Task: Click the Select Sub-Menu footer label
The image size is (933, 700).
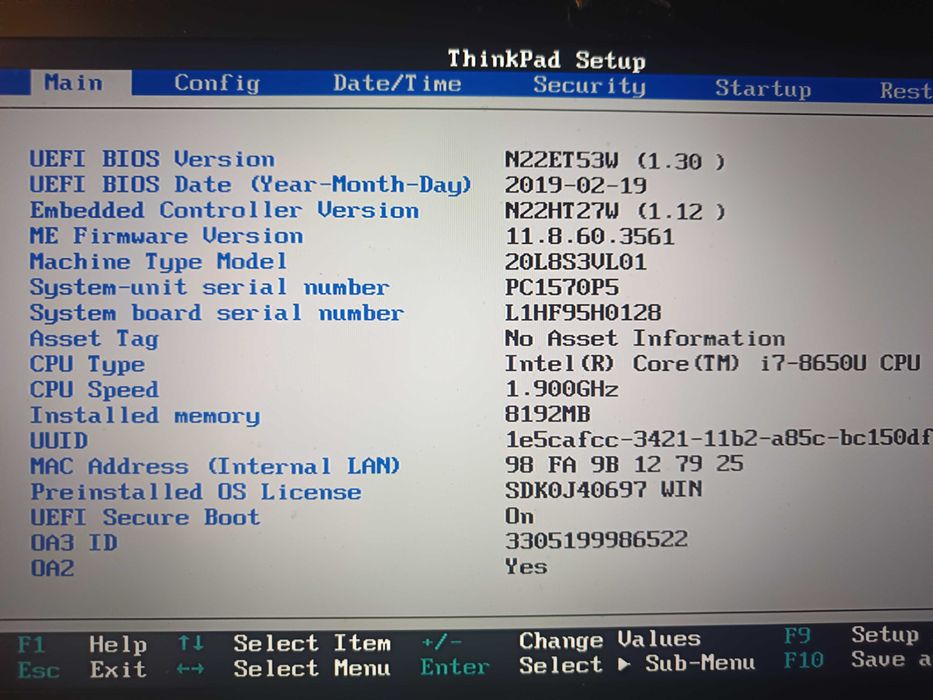Action: 637,664
